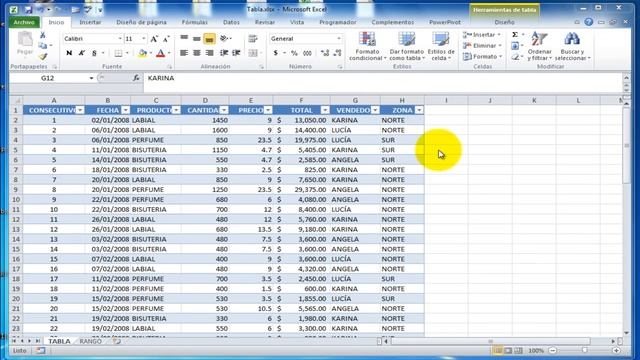Click the Pegar (paste) icon
Image resolution: width=640 pixels, height=360 pixels.
click(25, 40)
